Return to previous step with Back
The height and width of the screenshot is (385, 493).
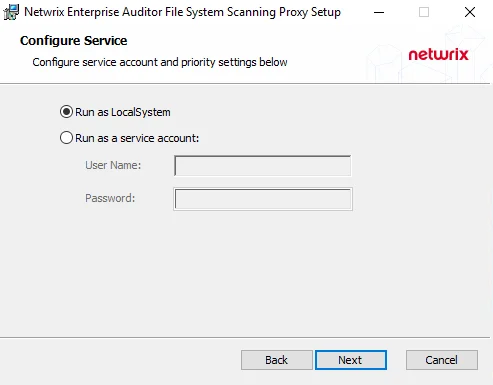[x=277, y=360]
